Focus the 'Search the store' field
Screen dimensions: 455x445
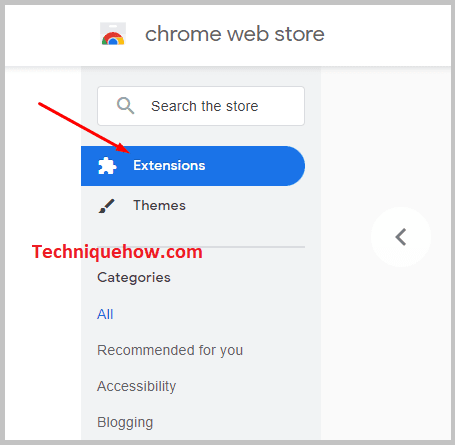pyautogui.click(x=201, y=106)
